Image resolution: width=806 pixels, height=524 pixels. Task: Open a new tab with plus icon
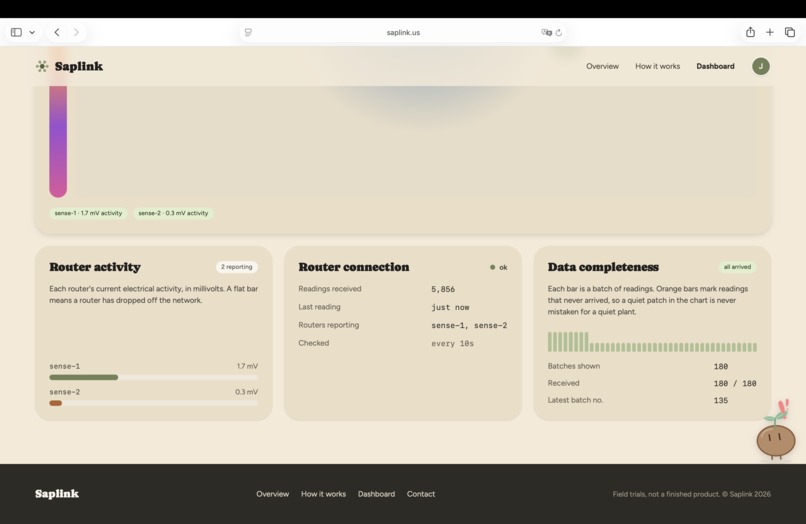tap(770, 32)
